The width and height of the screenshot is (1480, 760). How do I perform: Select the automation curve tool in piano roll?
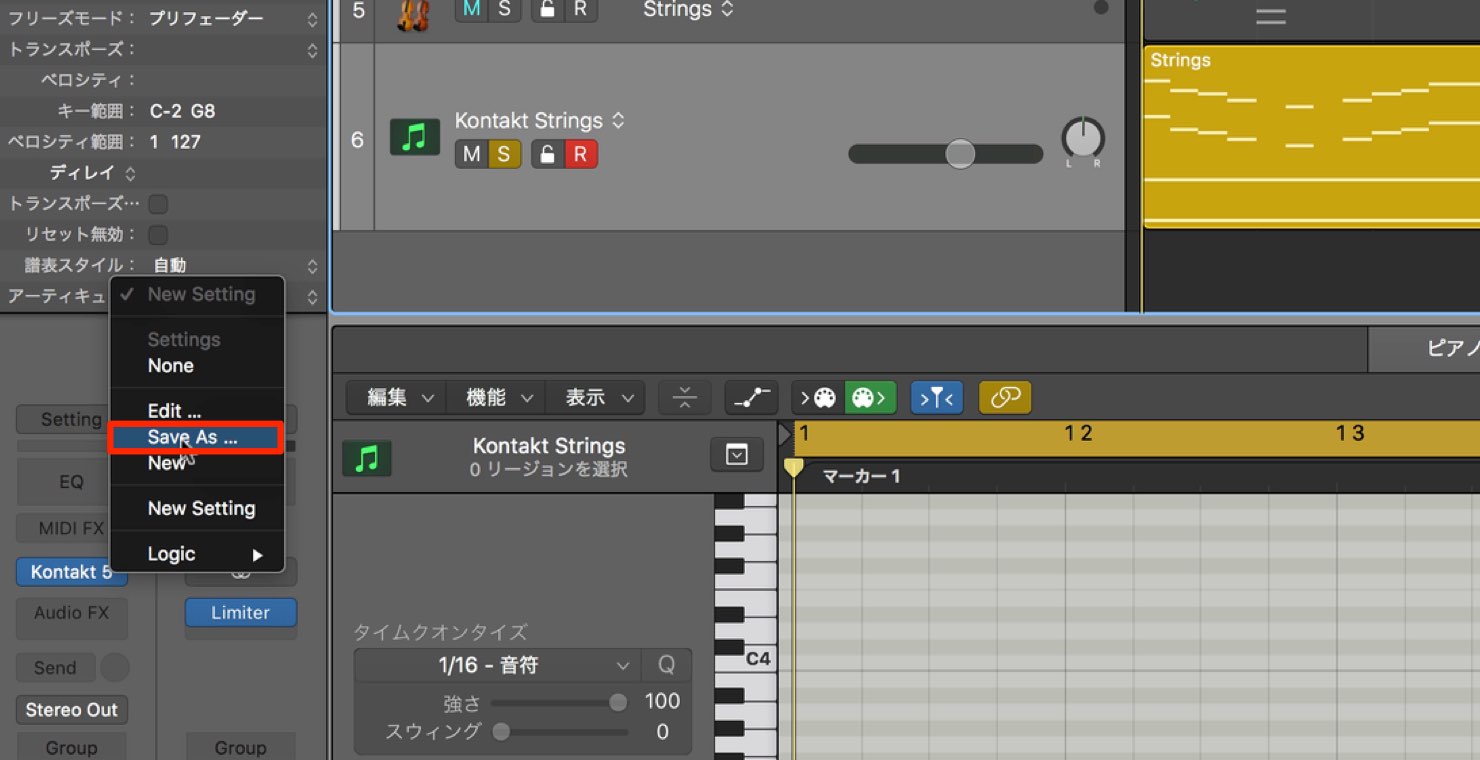tap(751, 398)
